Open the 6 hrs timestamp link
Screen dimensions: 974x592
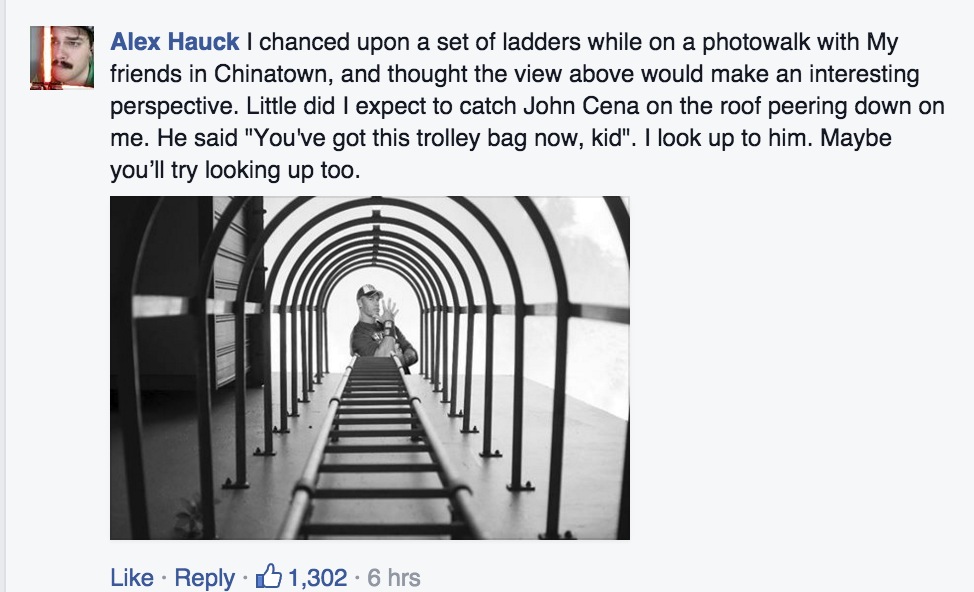(394, 577)
